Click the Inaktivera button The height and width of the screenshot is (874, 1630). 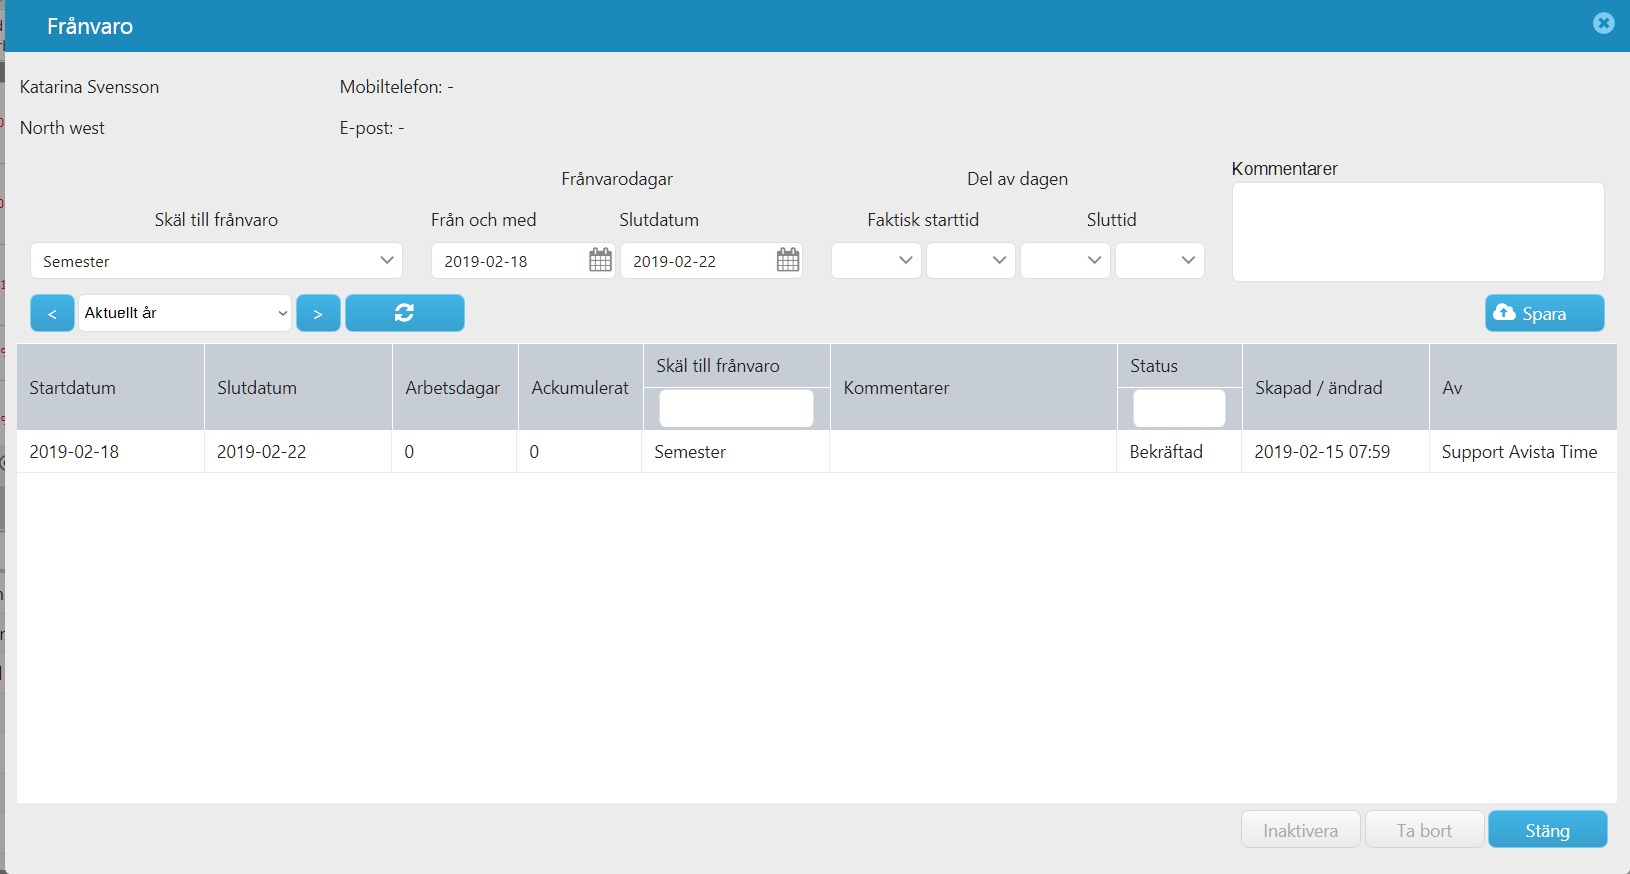point(1301,830)
